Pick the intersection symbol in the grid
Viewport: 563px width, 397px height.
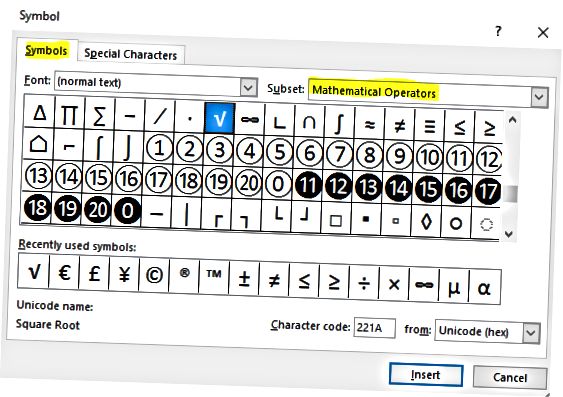click(310, 122)
